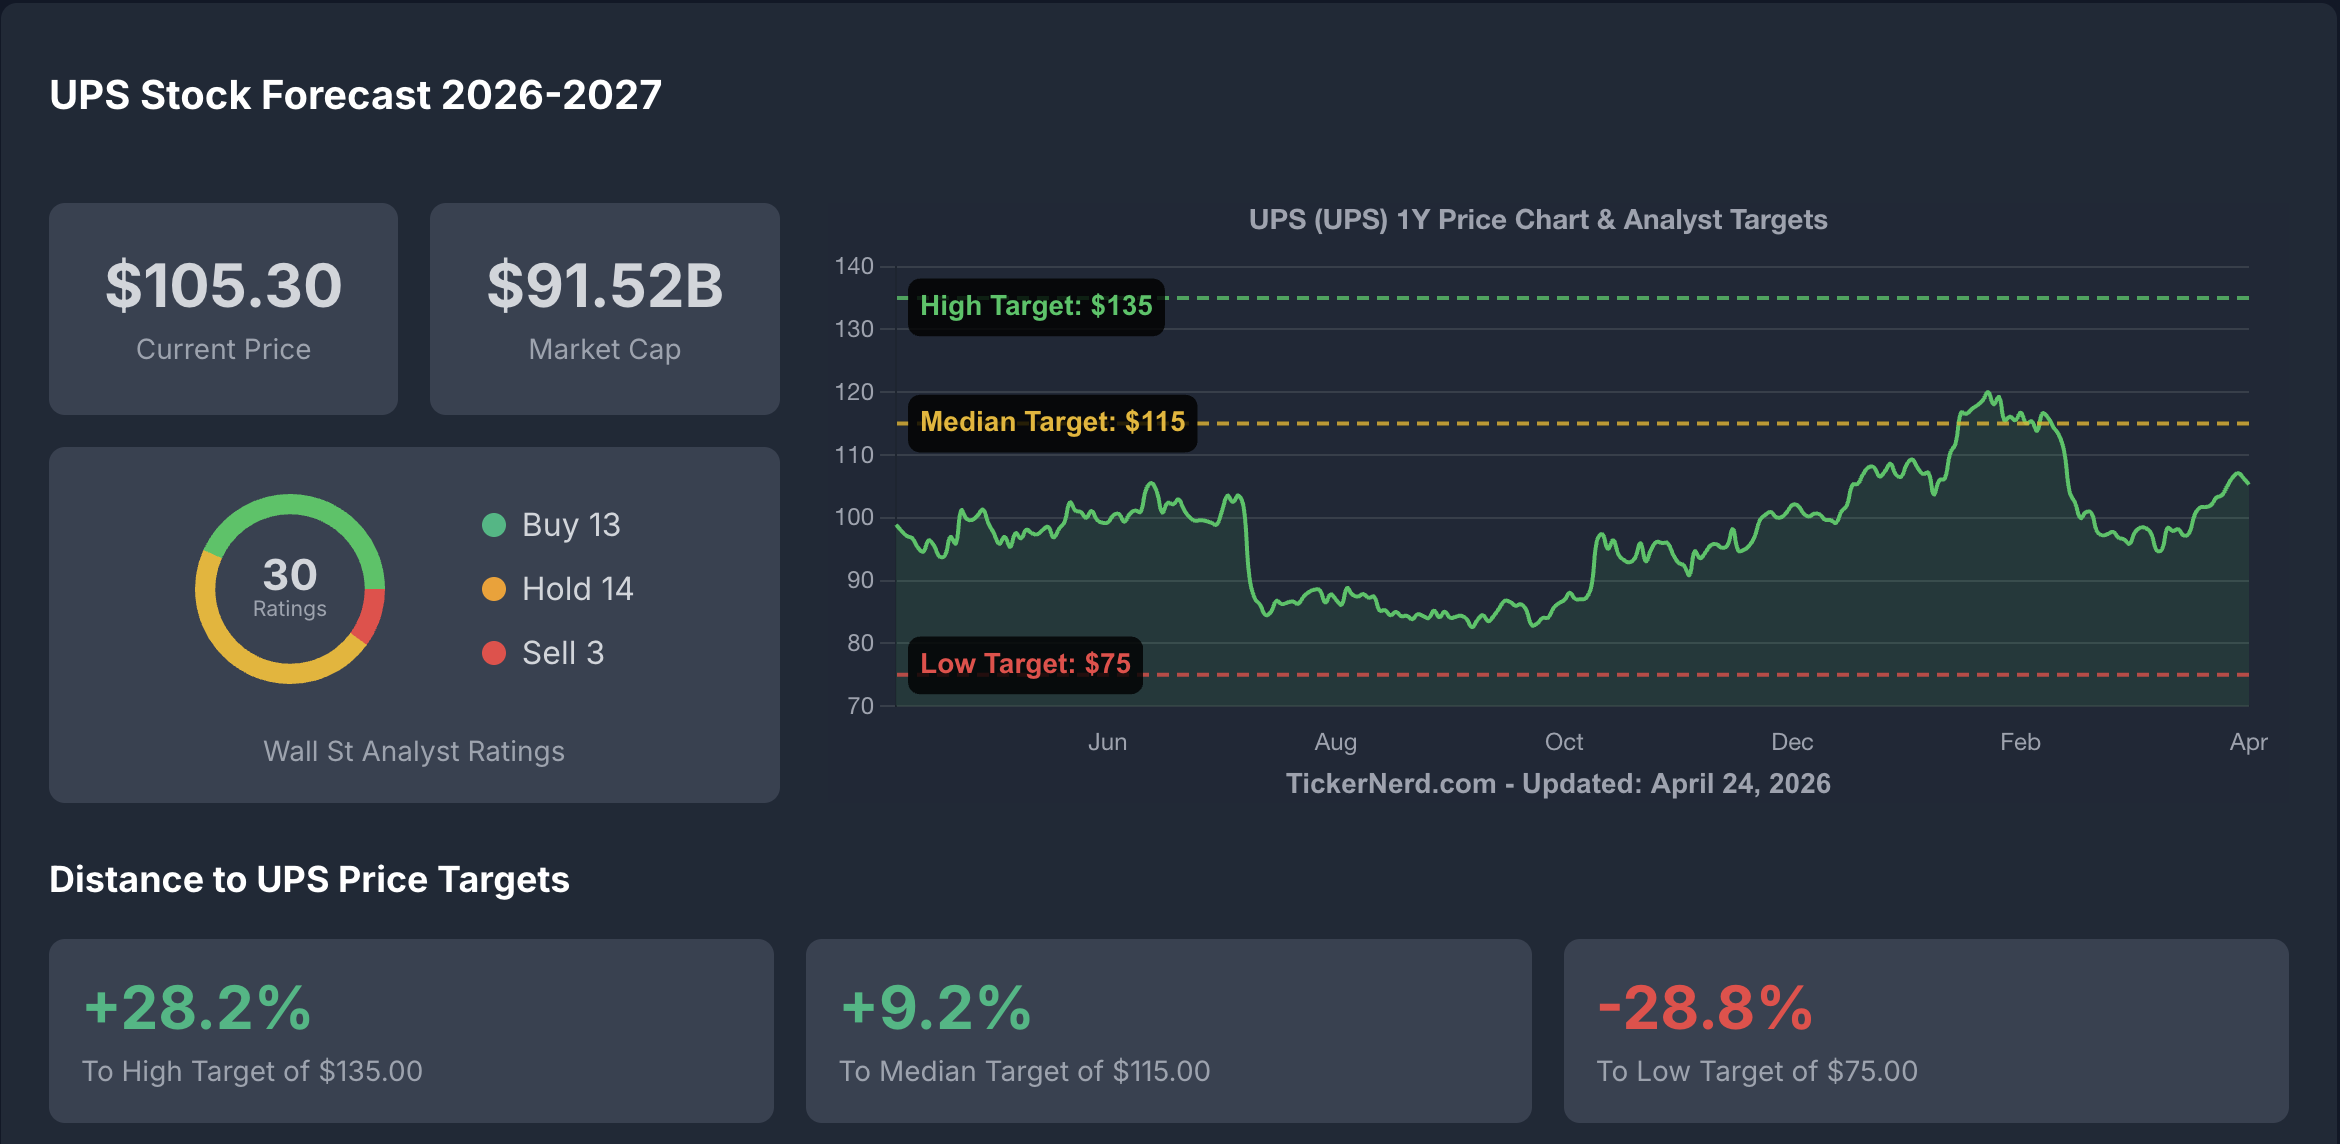Image resolution: width=2340 pixels, height=1144 pixels.
Task: Click the 30 Ratings donut chart center
Action: [x=290, y=588]
